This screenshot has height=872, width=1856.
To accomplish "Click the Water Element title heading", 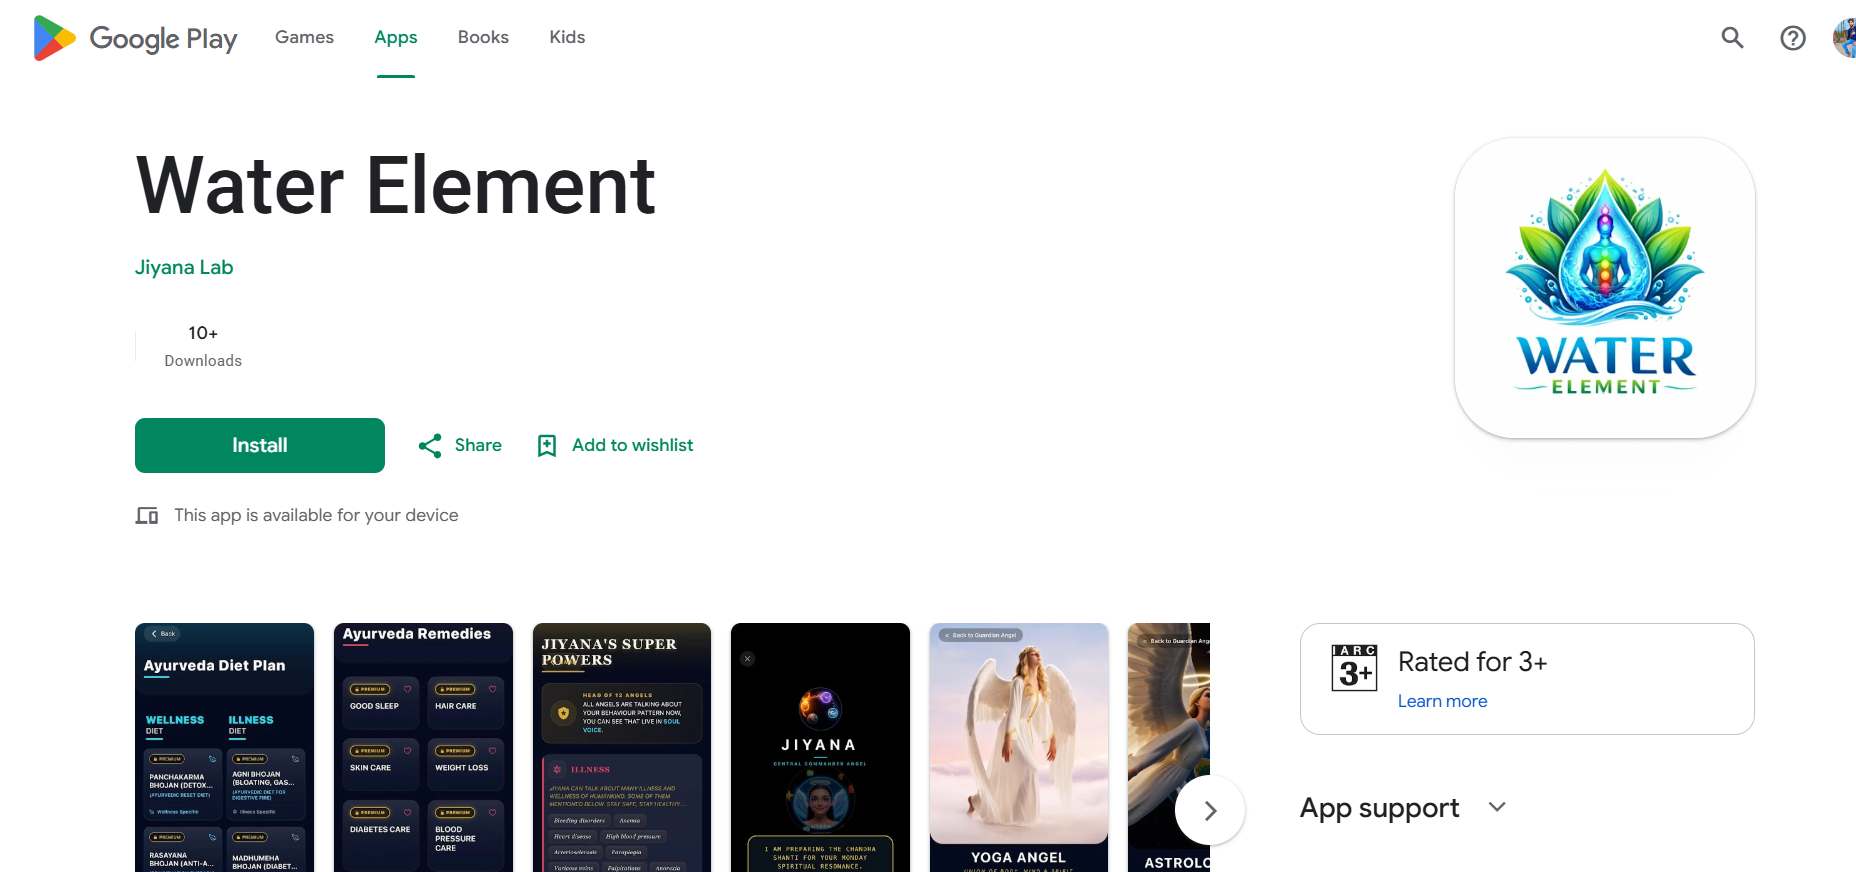I will click(x=396, y=185).
